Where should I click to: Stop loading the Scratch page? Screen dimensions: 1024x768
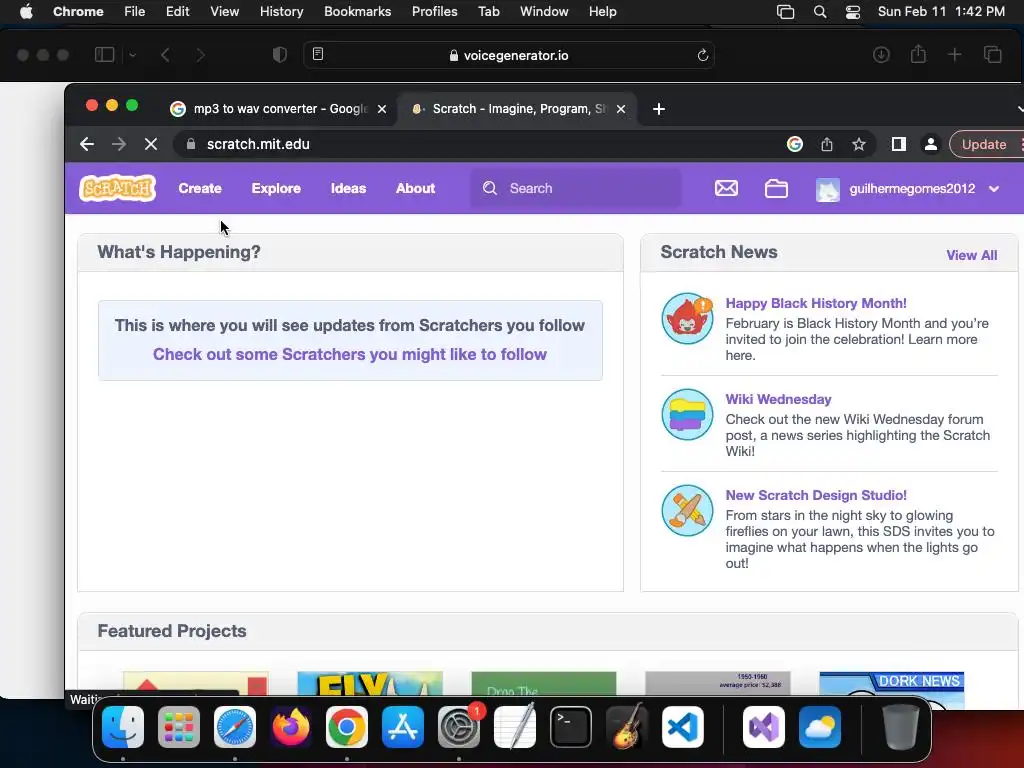click(151, 144)
